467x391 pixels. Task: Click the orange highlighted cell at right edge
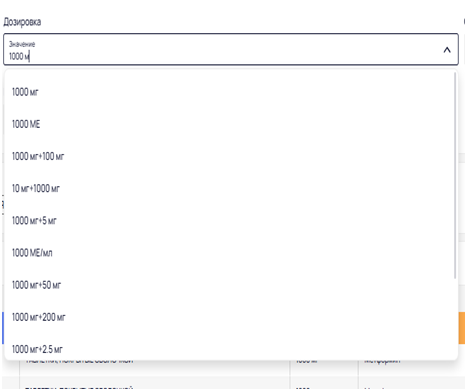pos(462,328)
